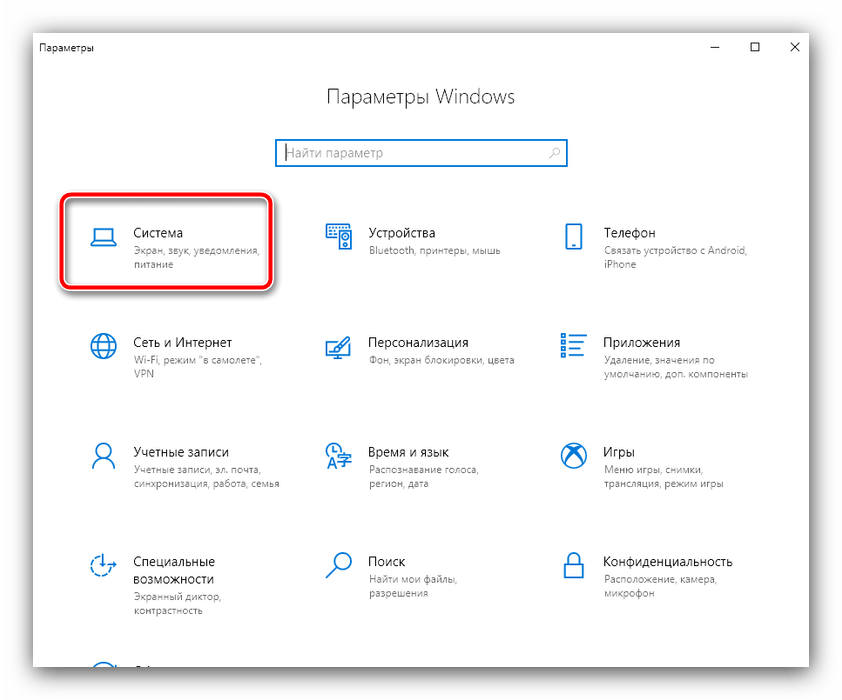Open Персонализация settings title
Screen dimensions: 842x700
418,342
